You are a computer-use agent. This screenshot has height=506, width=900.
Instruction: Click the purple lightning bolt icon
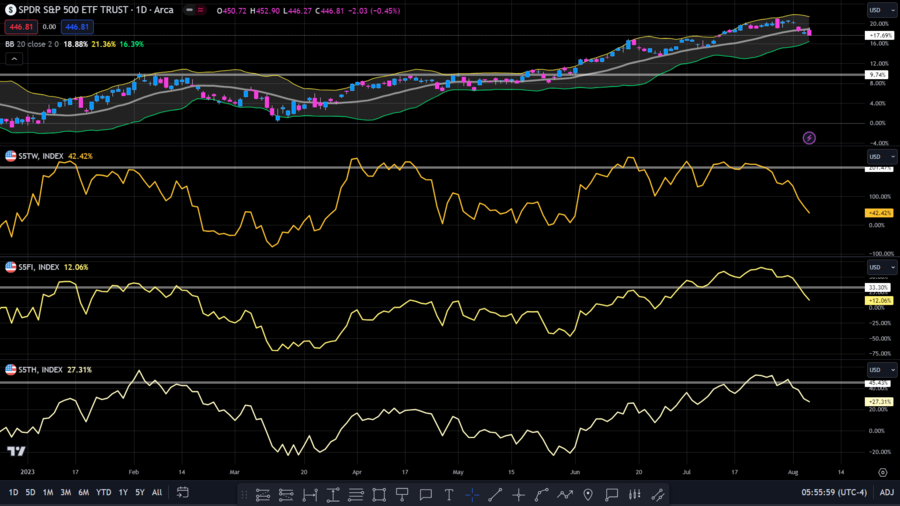click(809, 138)
